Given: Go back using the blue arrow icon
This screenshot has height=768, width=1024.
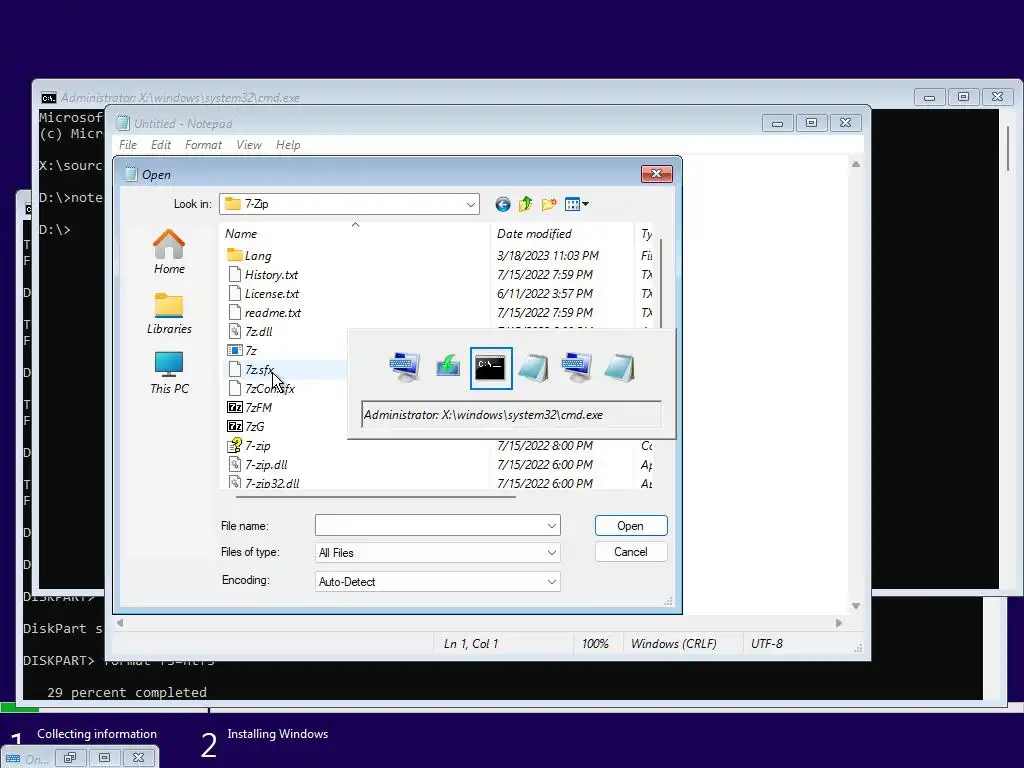Looking at the screenshot, I should point(502,204).
